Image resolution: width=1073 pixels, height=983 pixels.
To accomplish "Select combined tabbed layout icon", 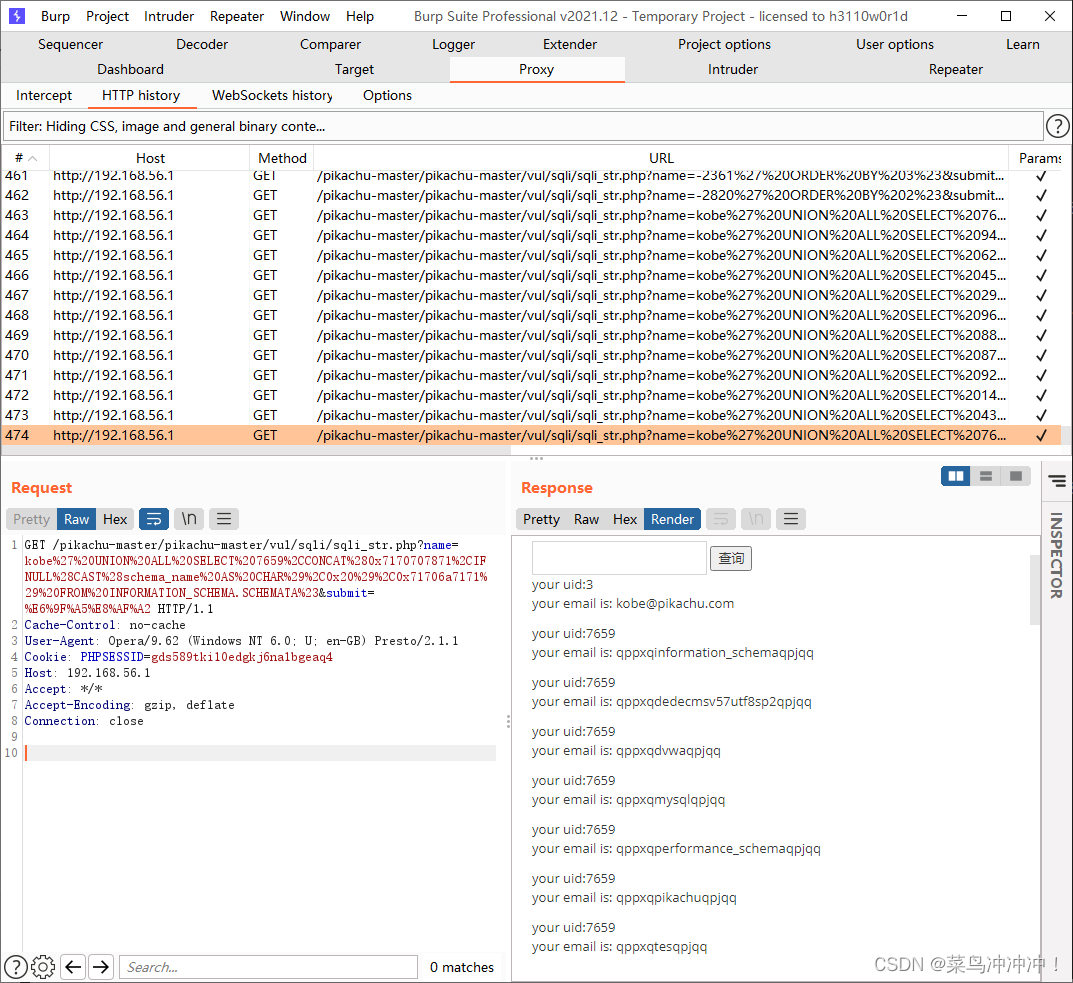I will (x=1016, y=476).
